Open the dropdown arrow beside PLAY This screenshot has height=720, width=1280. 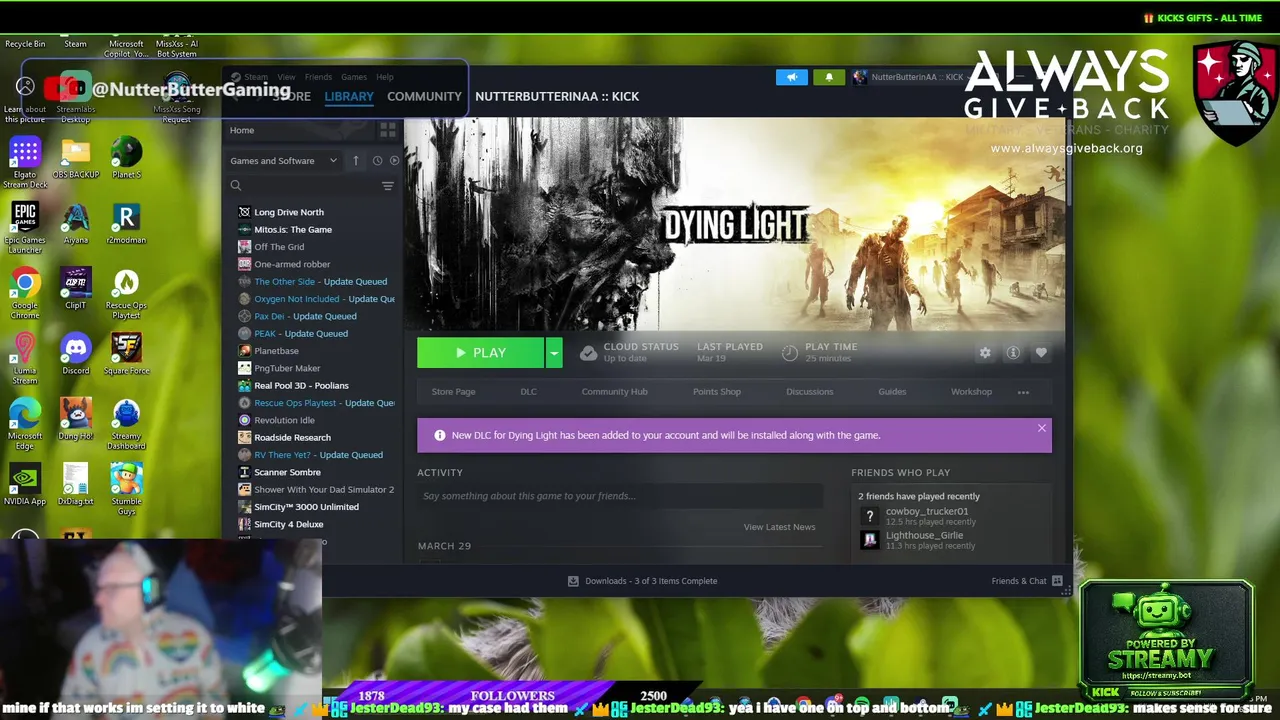[554, 353]
